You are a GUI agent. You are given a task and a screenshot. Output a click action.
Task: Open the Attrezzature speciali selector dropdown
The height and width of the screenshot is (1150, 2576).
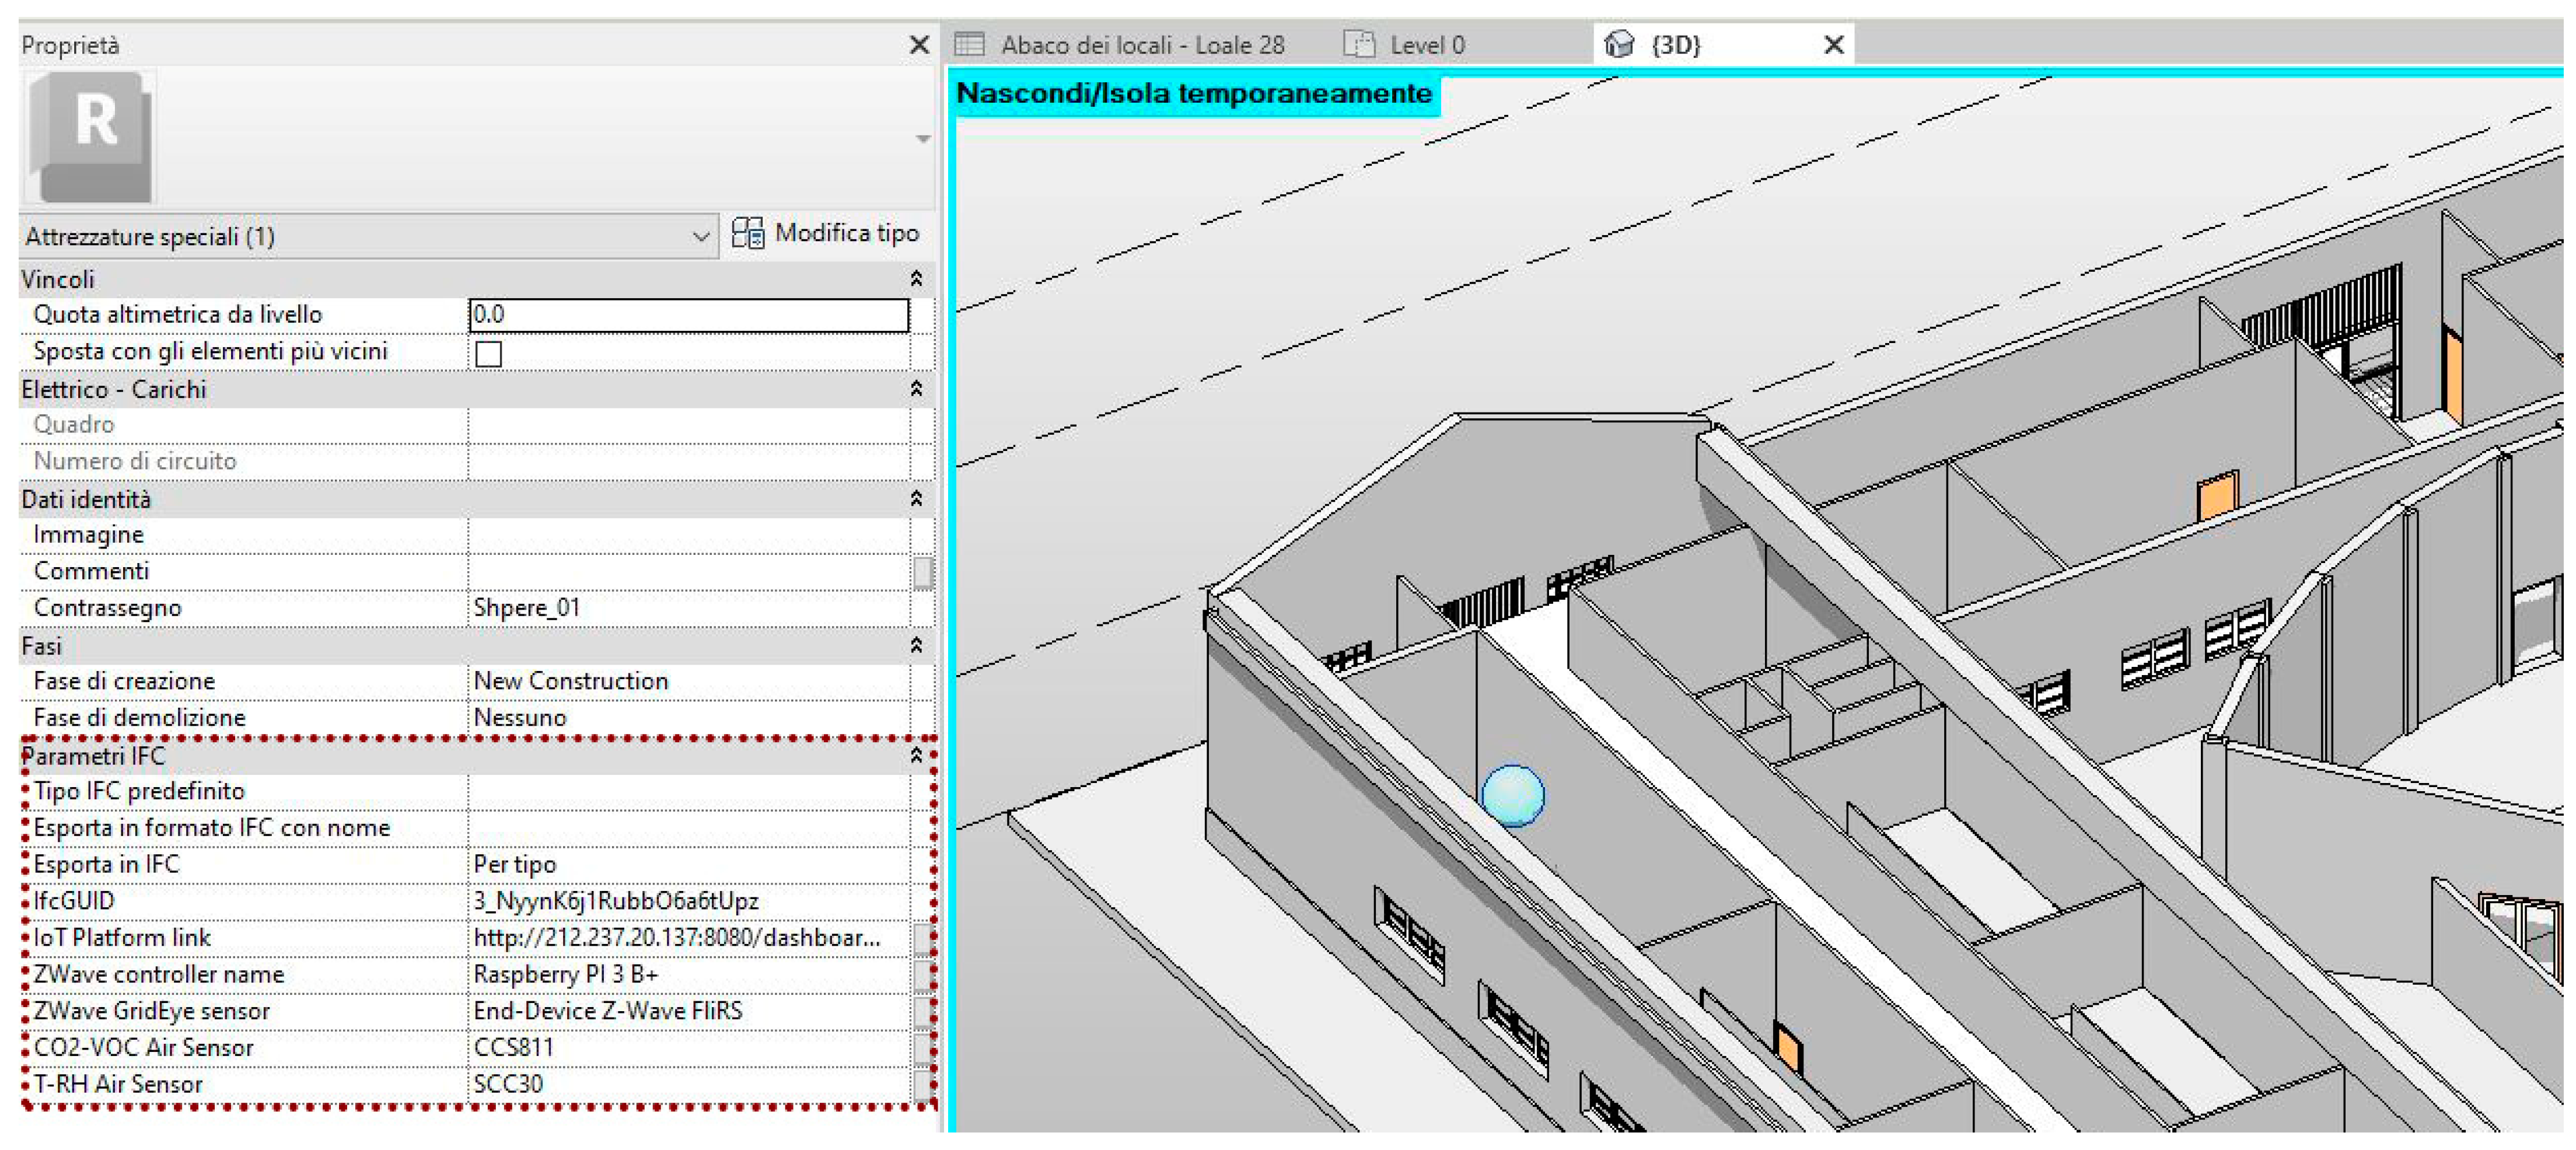tap(700, 237)
